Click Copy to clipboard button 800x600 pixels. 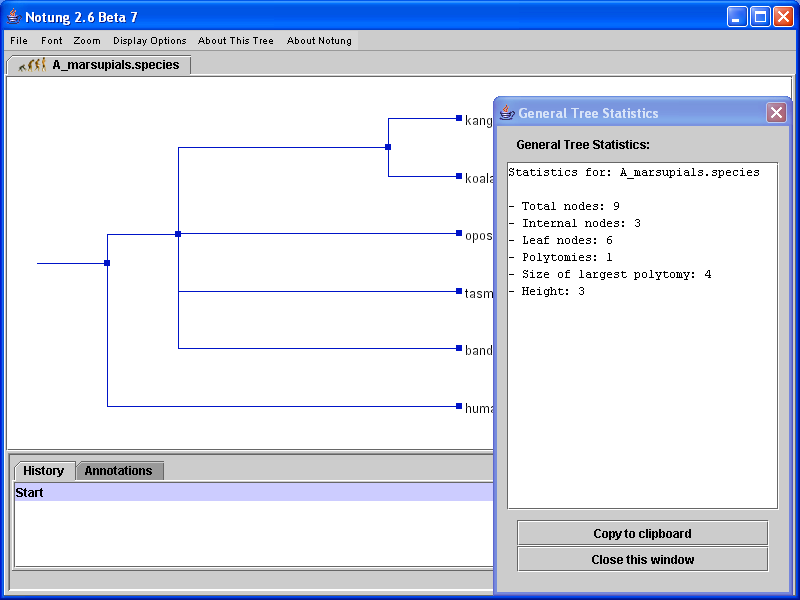click(642, 533)
